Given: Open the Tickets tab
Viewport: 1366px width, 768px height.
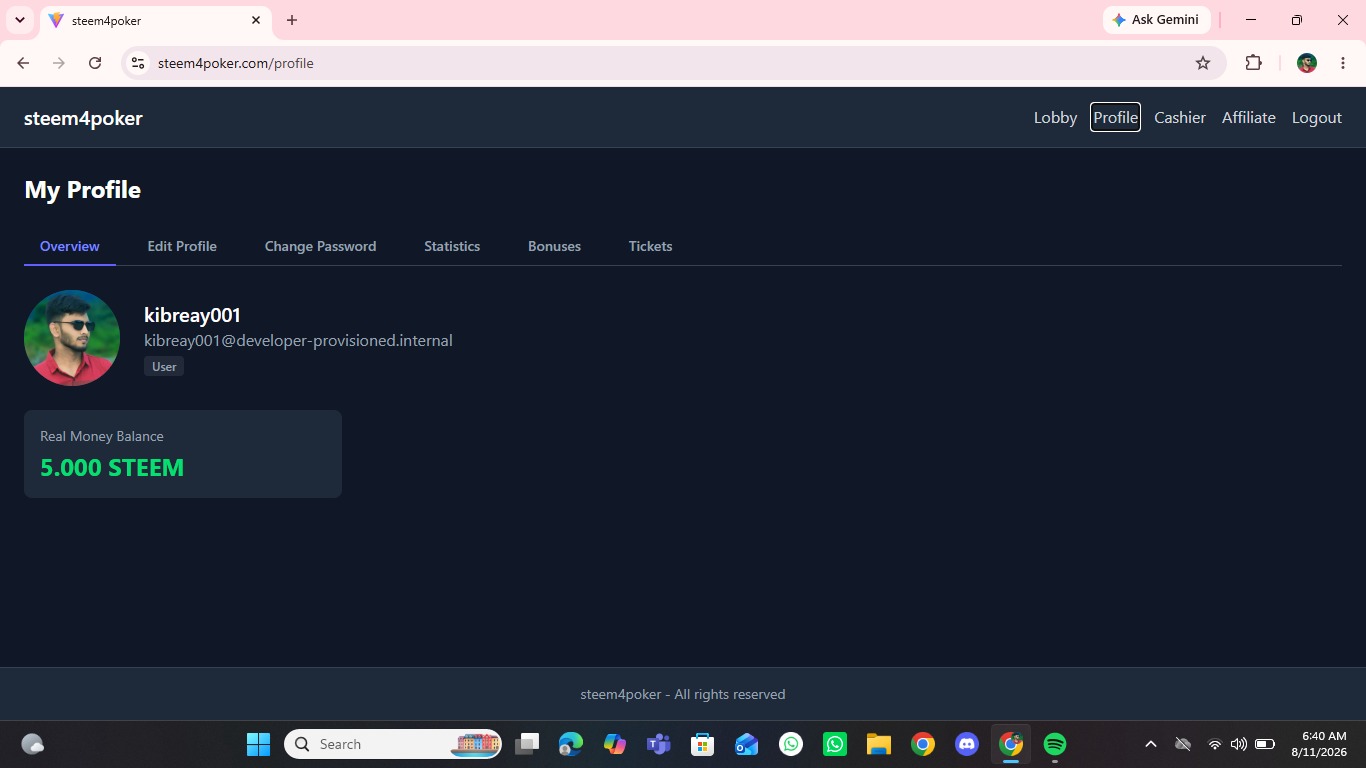Looking at the screenshot, I should point(650,246).
